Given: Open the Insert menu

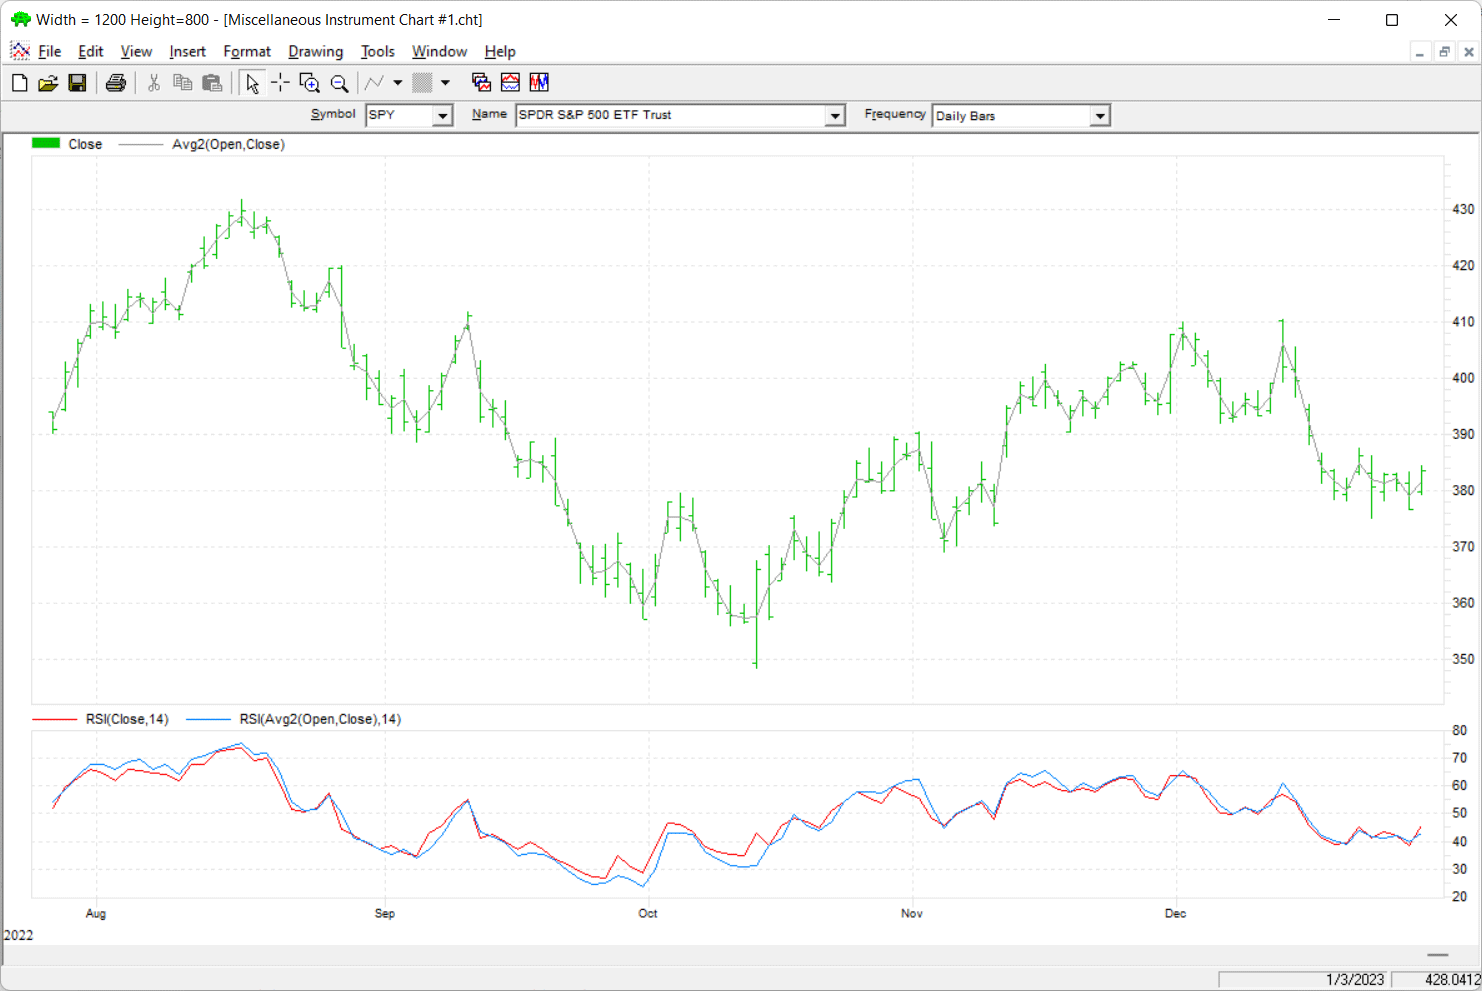Looking at the screenshot, I should point(187,52).
